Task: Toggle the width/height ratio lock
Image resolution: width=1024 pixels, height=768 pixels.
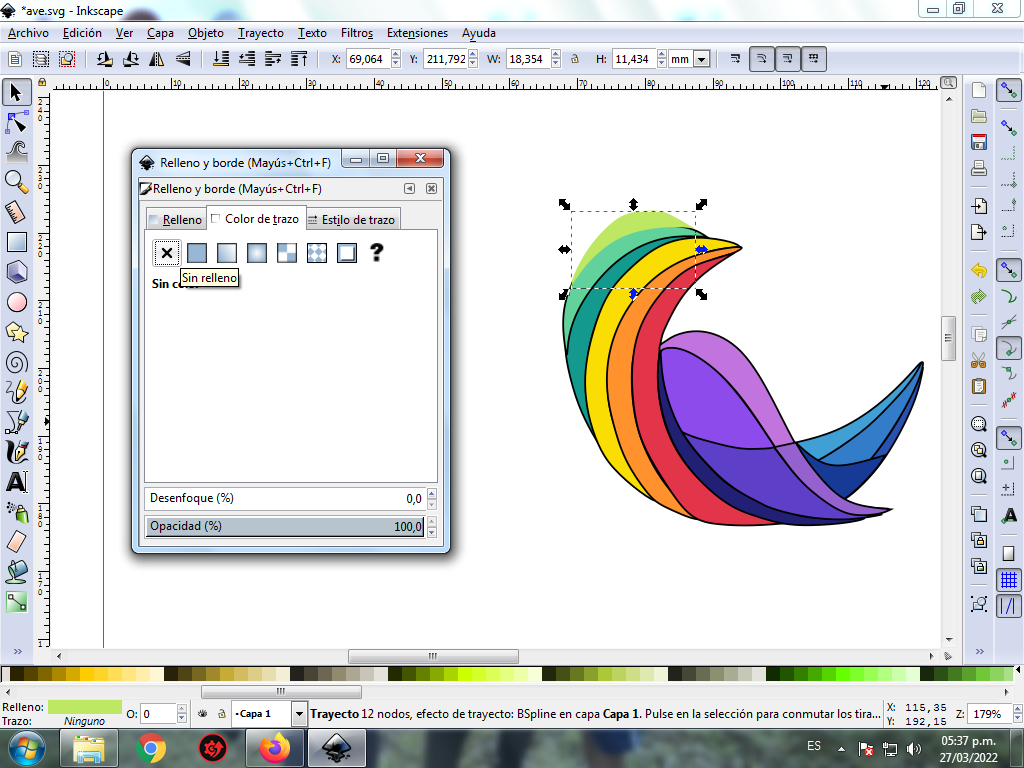Action: (x=575, y=60)
